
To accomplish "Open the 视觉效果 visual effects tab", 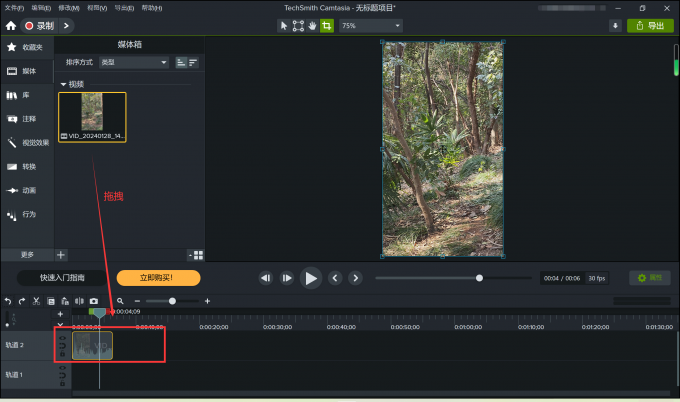I will pos(27,143).
